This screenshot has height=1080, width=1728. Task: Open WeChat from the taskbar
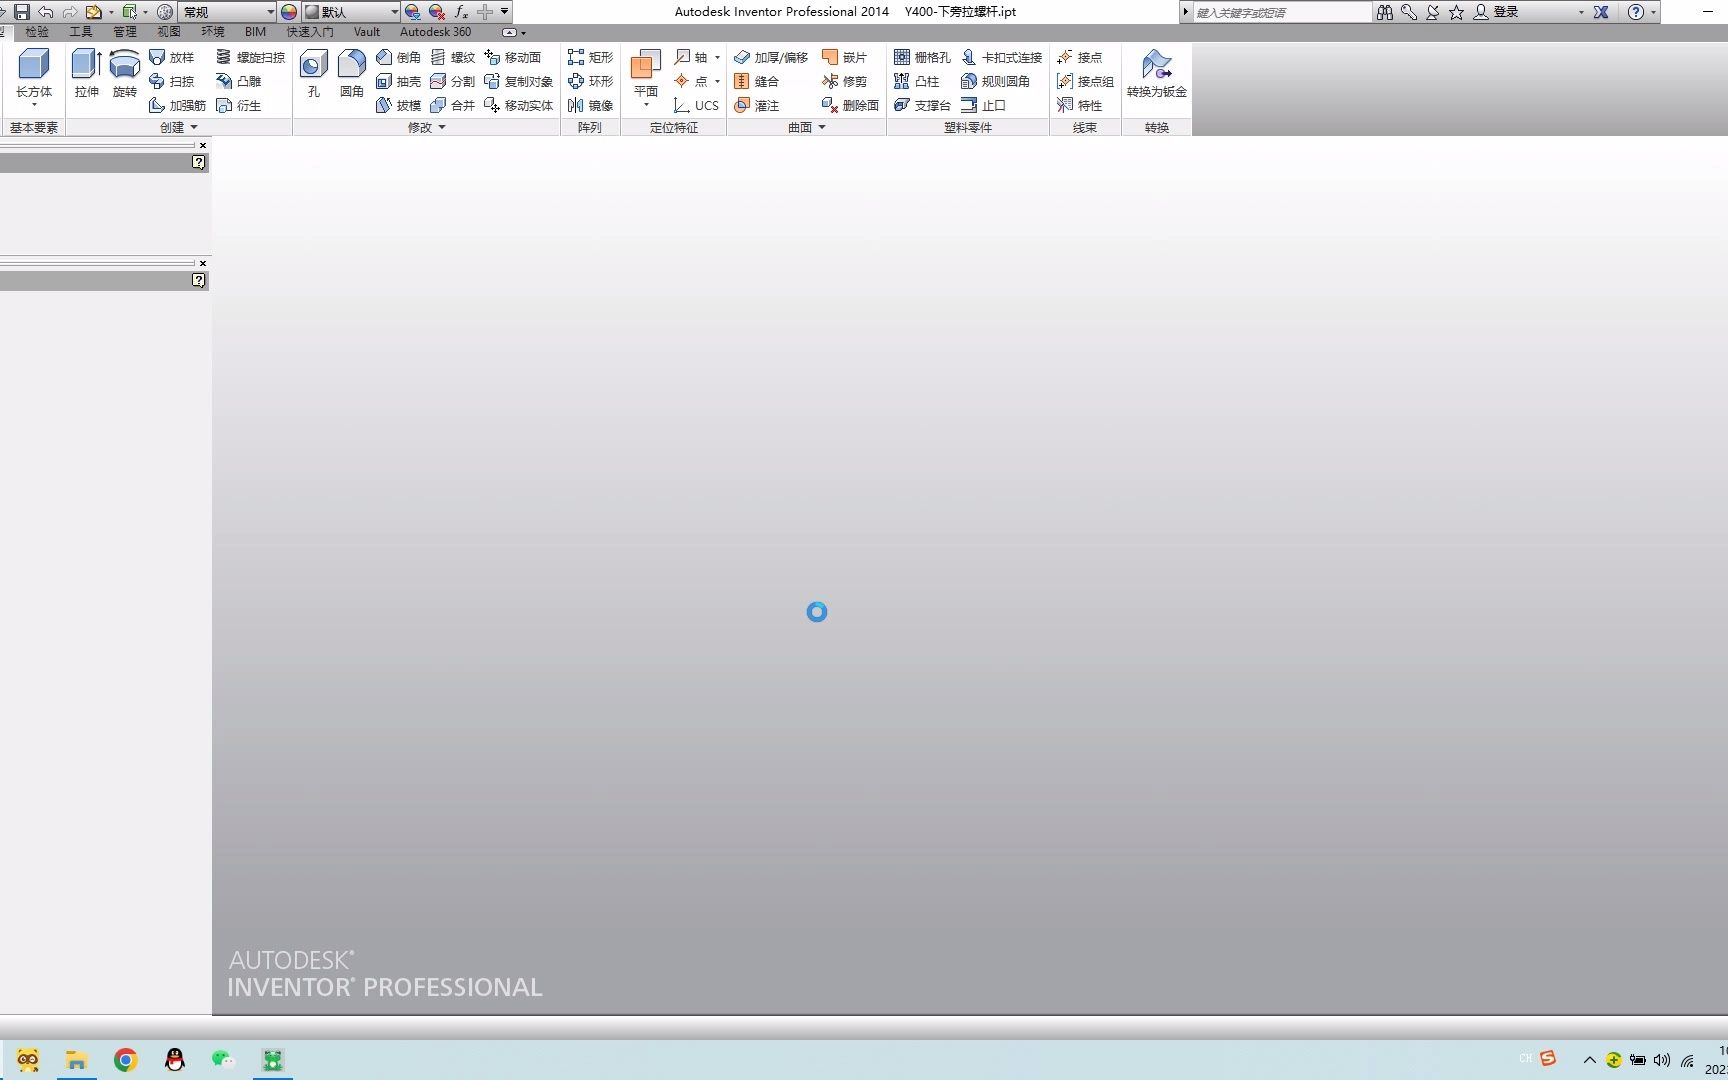tap(223, 1060)
